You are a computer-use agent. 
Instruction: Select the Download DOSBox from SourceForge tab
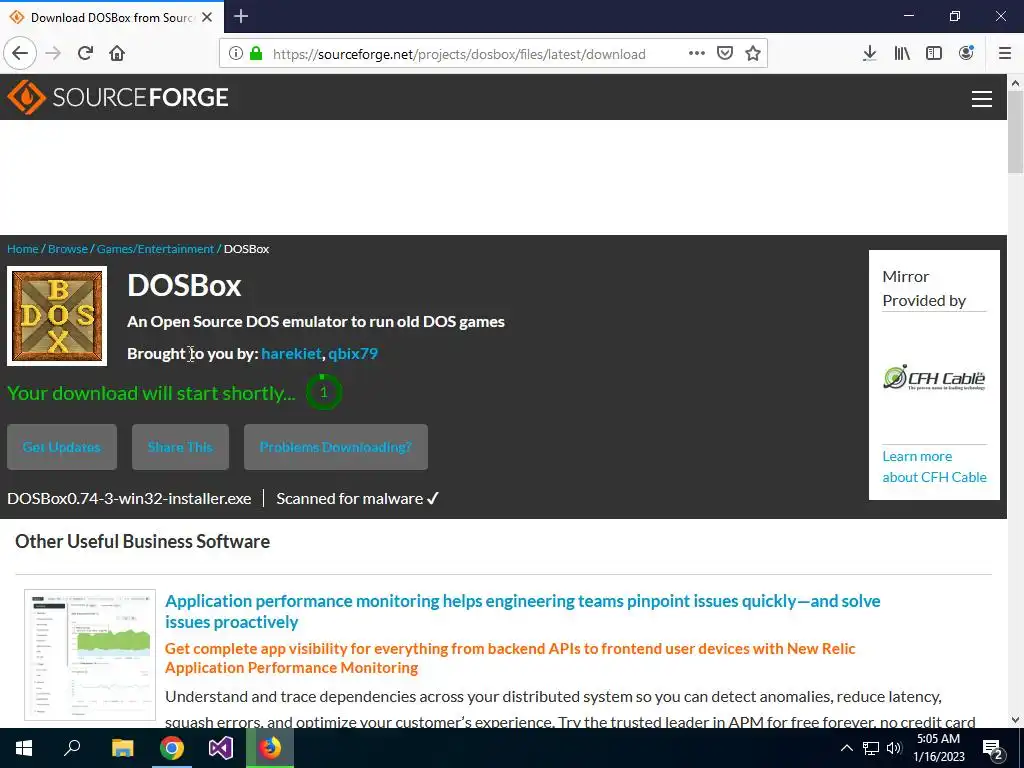pos(112,18)
